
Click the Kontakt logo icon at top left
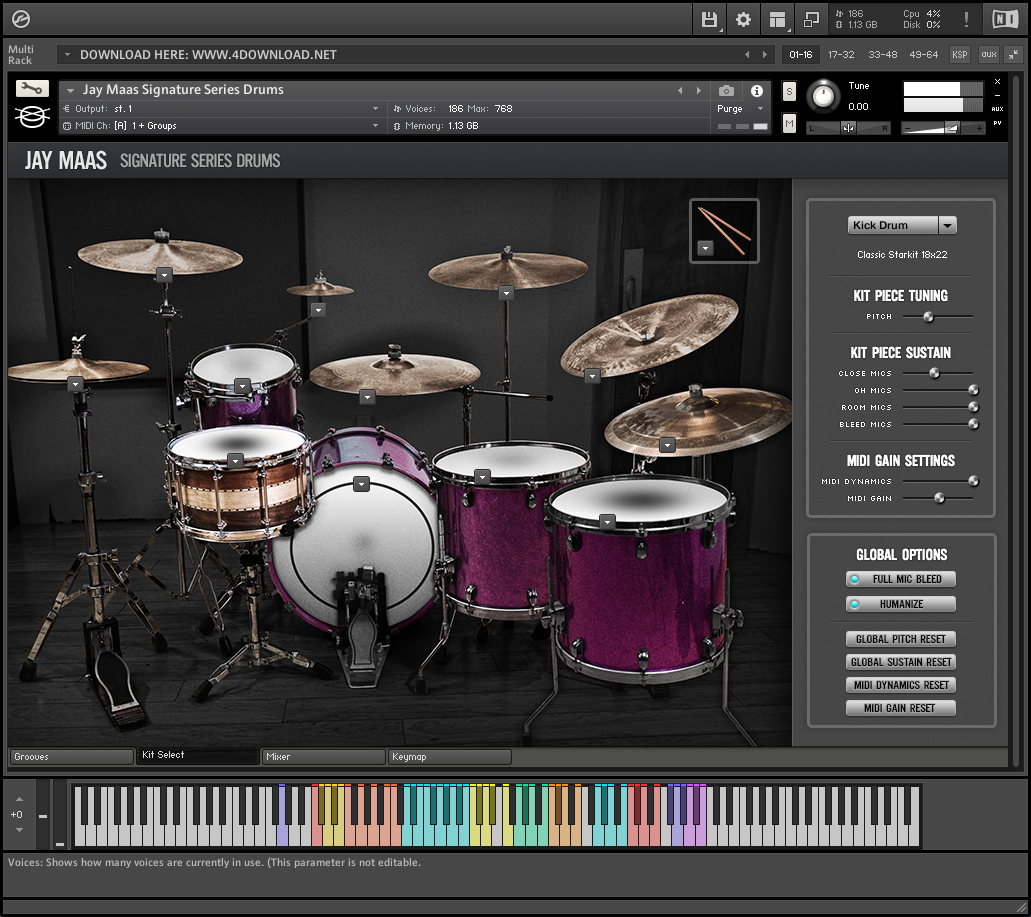coord(21,19)
